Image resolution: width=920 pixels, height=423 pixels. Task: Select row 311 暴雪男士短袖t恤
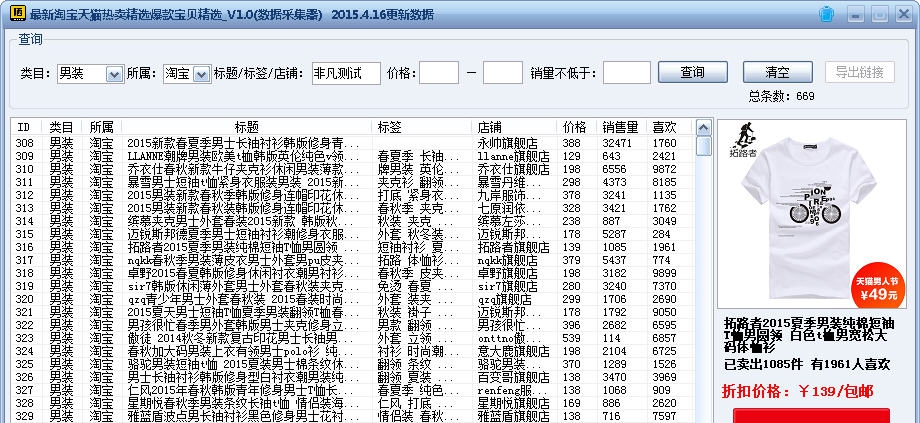click(x=352, y=182)
